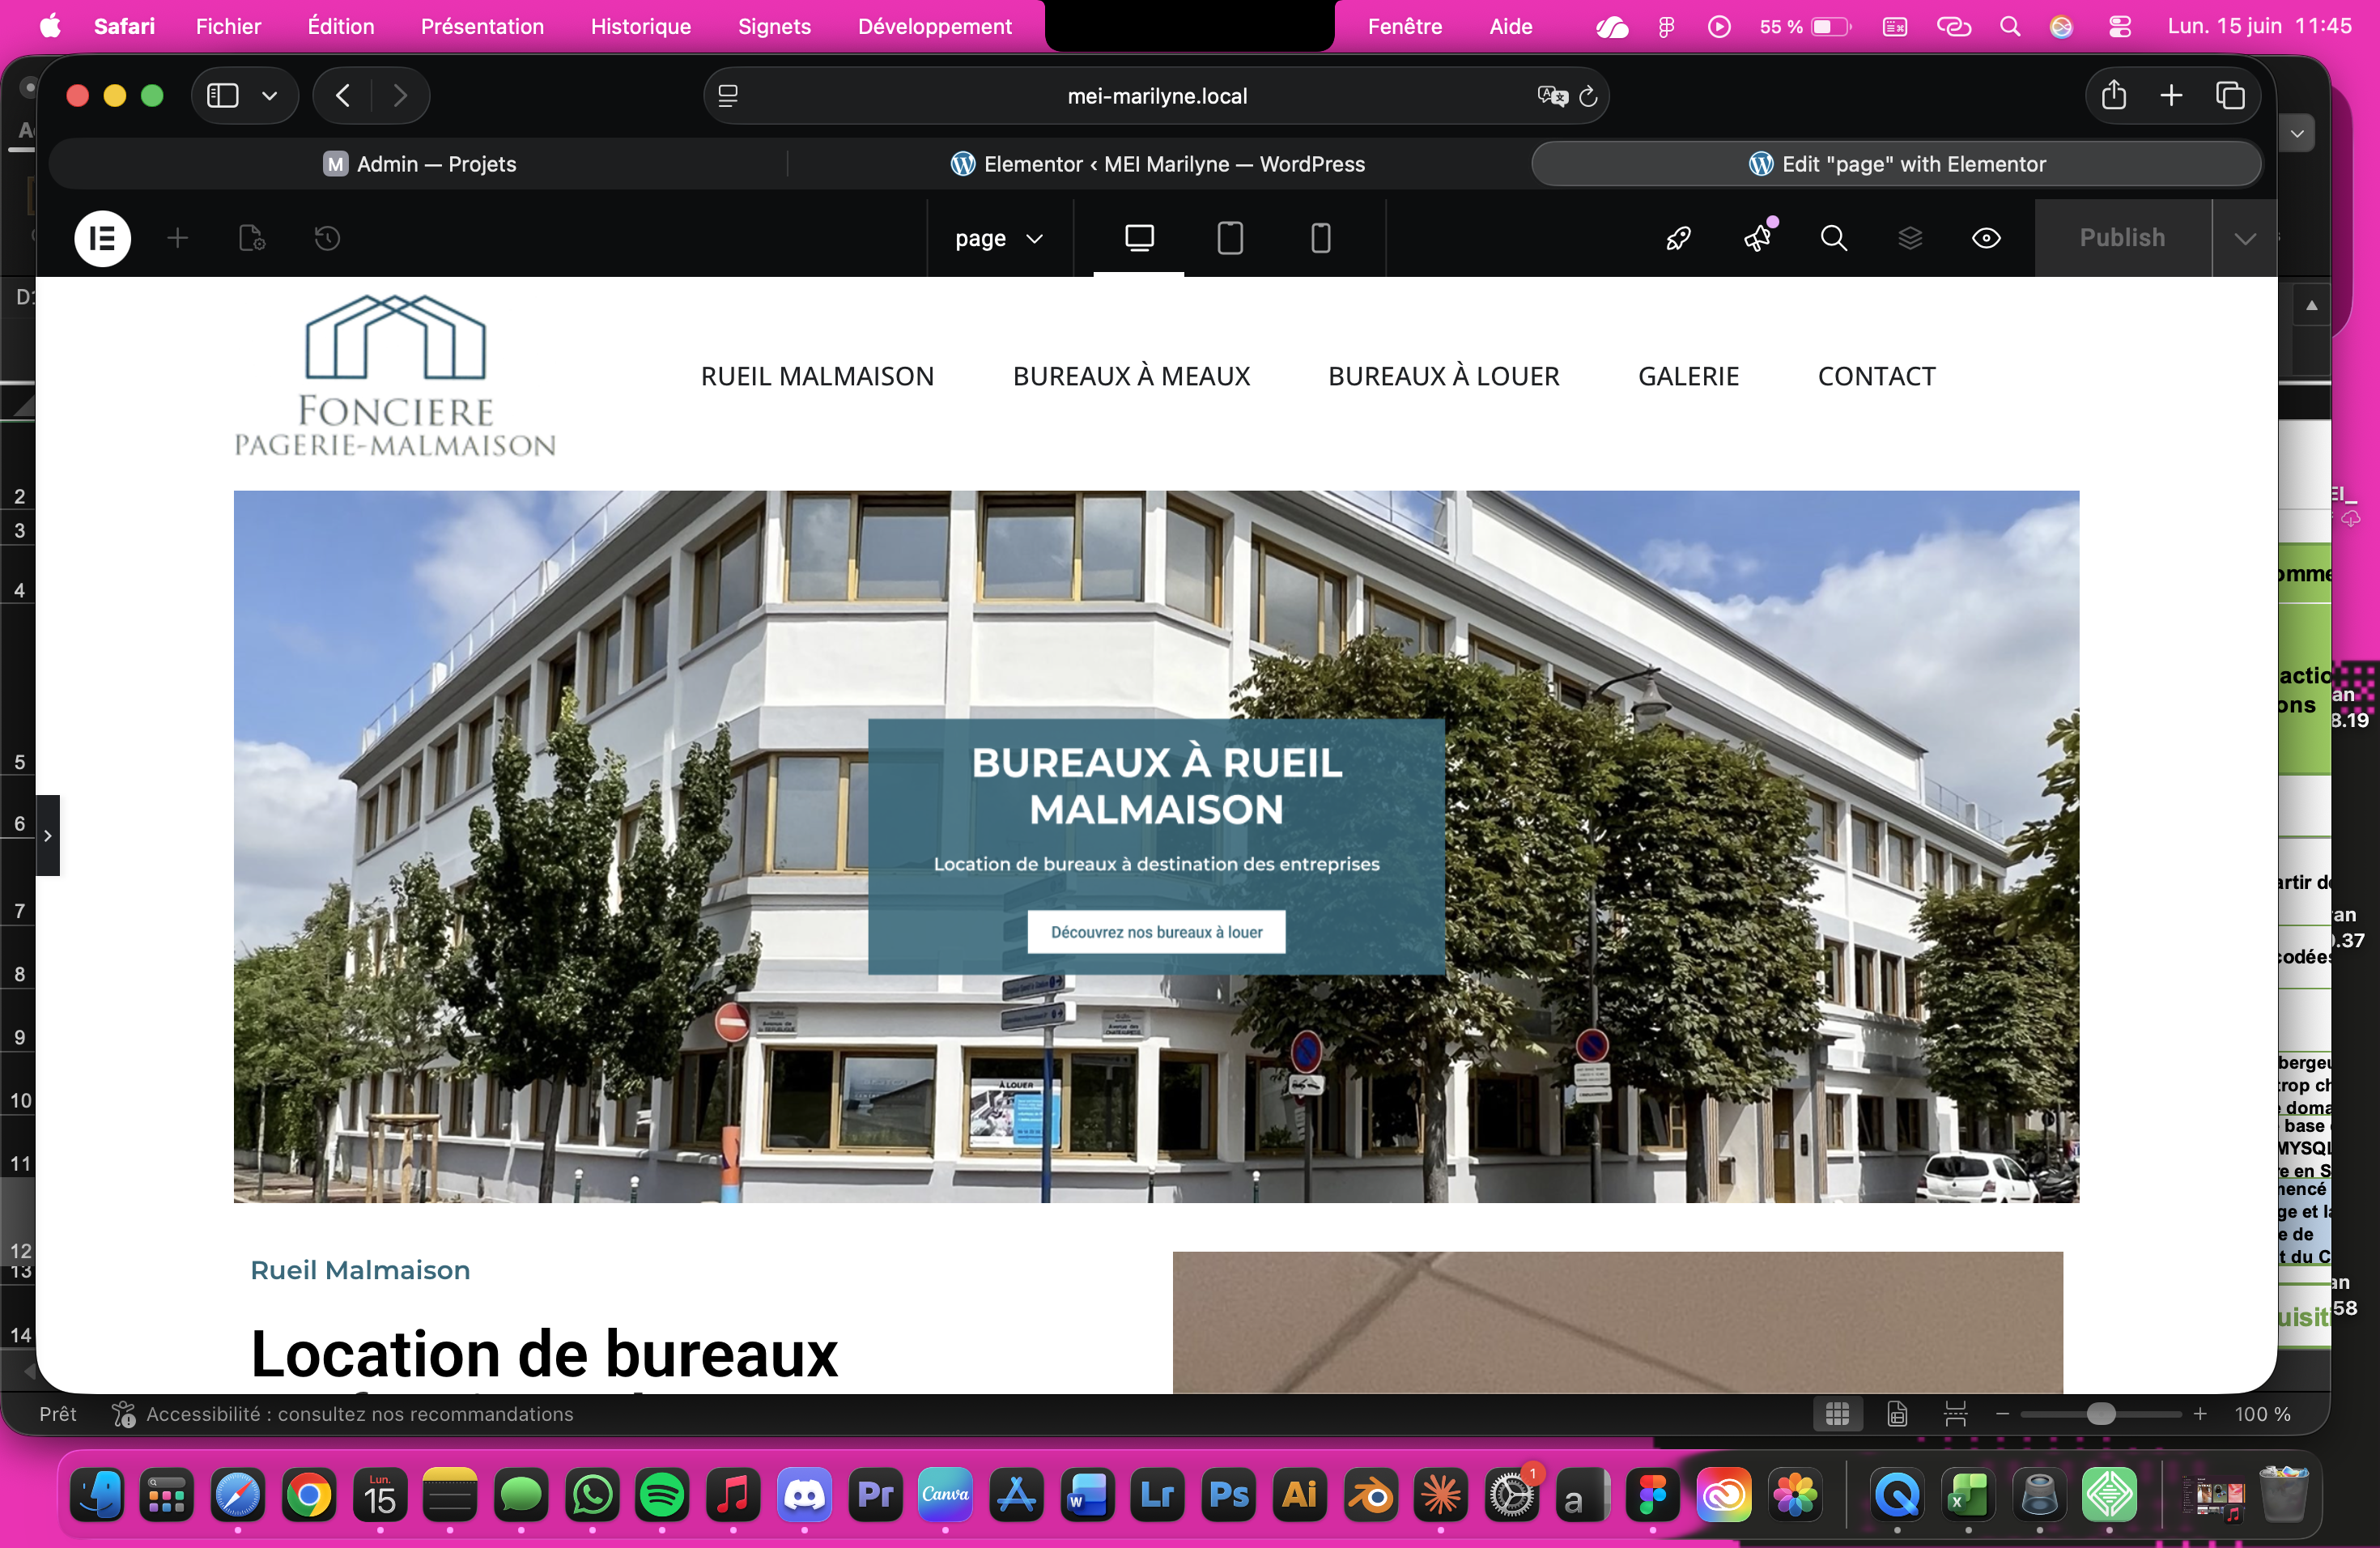Image resolution: width=2380 pixels, height=1548 pixels.
Task: Open the page reader/settings icon in address bar
Action: [x=728, y=96]
